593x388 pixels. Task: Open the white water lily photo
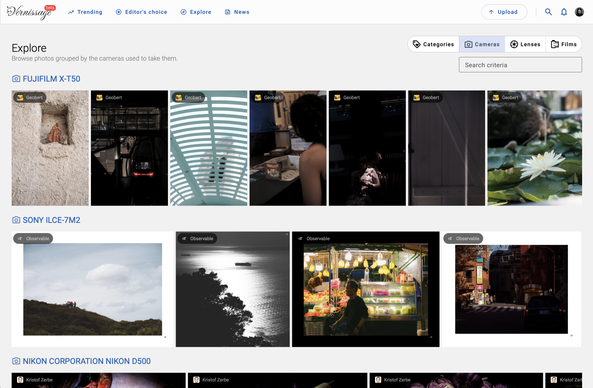point(534,148)
